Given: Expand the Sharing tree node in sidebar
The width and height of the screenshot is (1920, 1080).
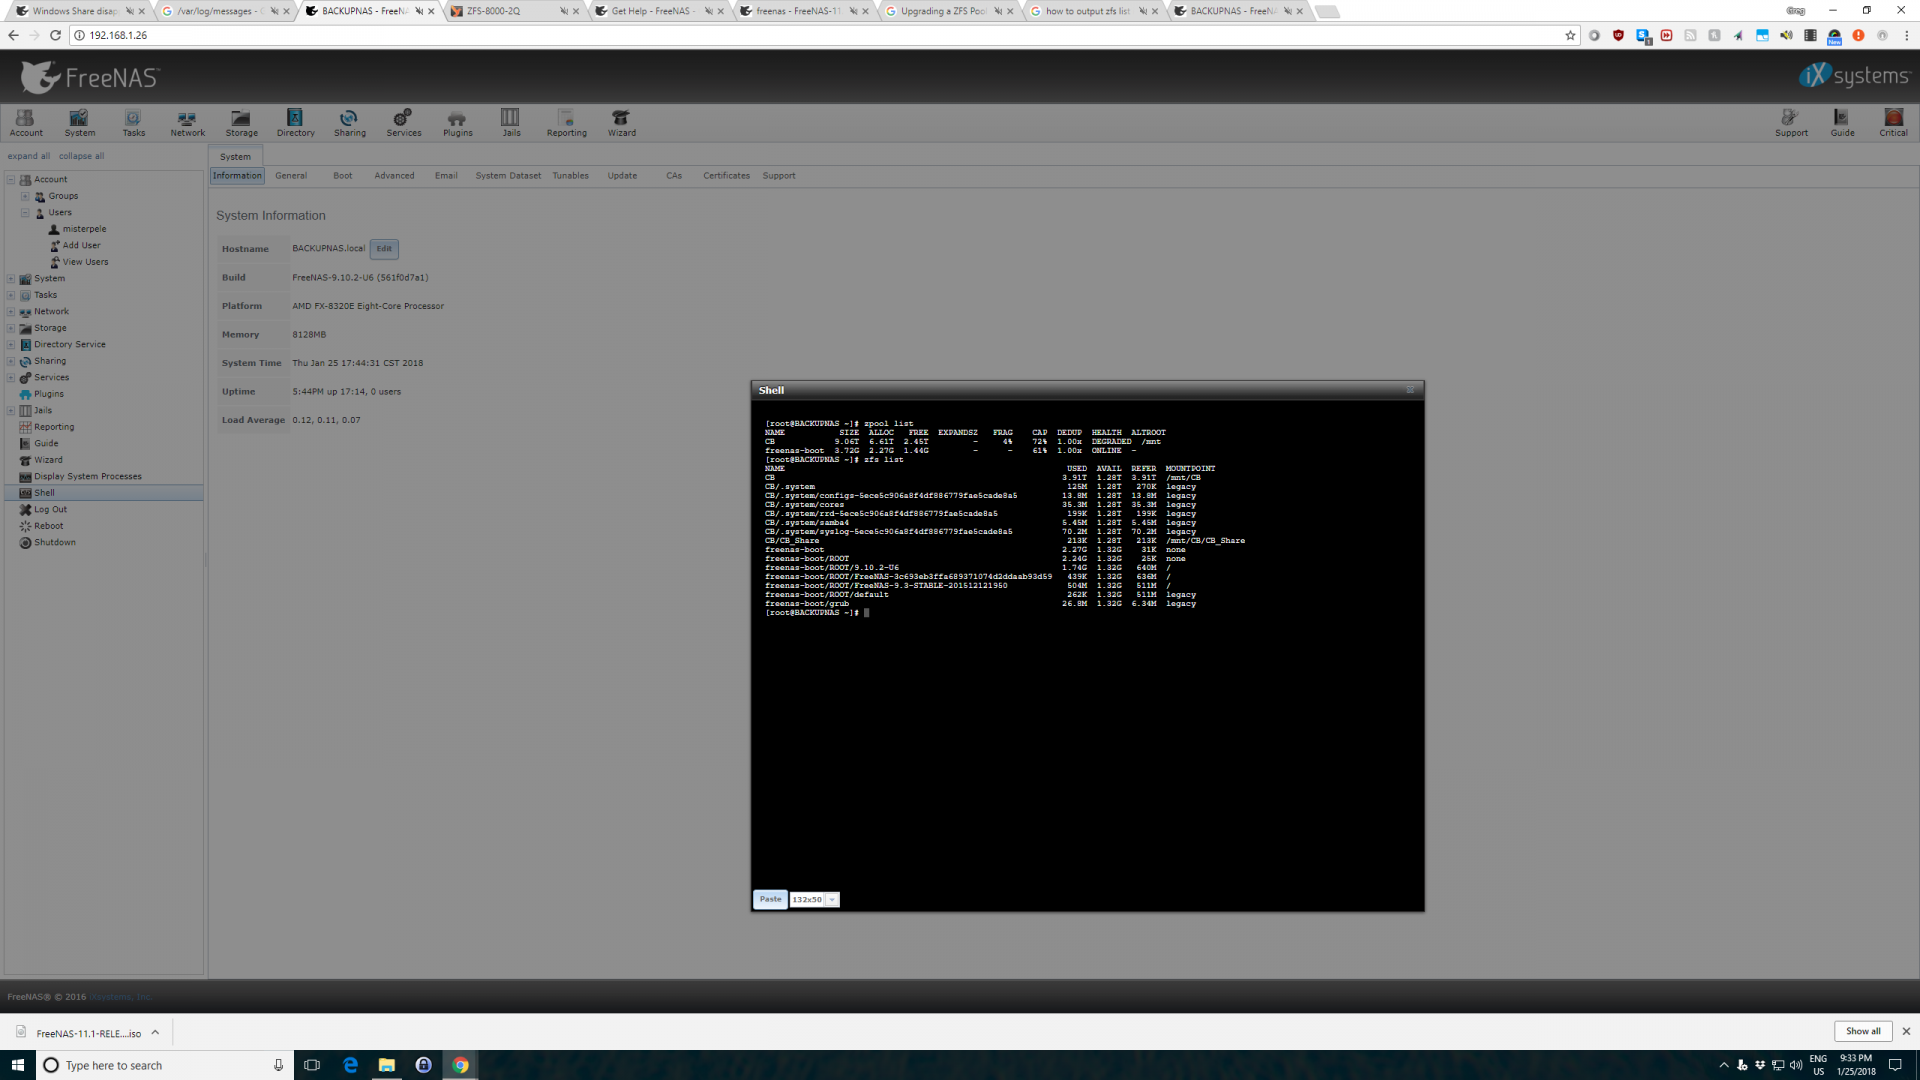Looking at the screenshot, I should (x=11, y=361).
